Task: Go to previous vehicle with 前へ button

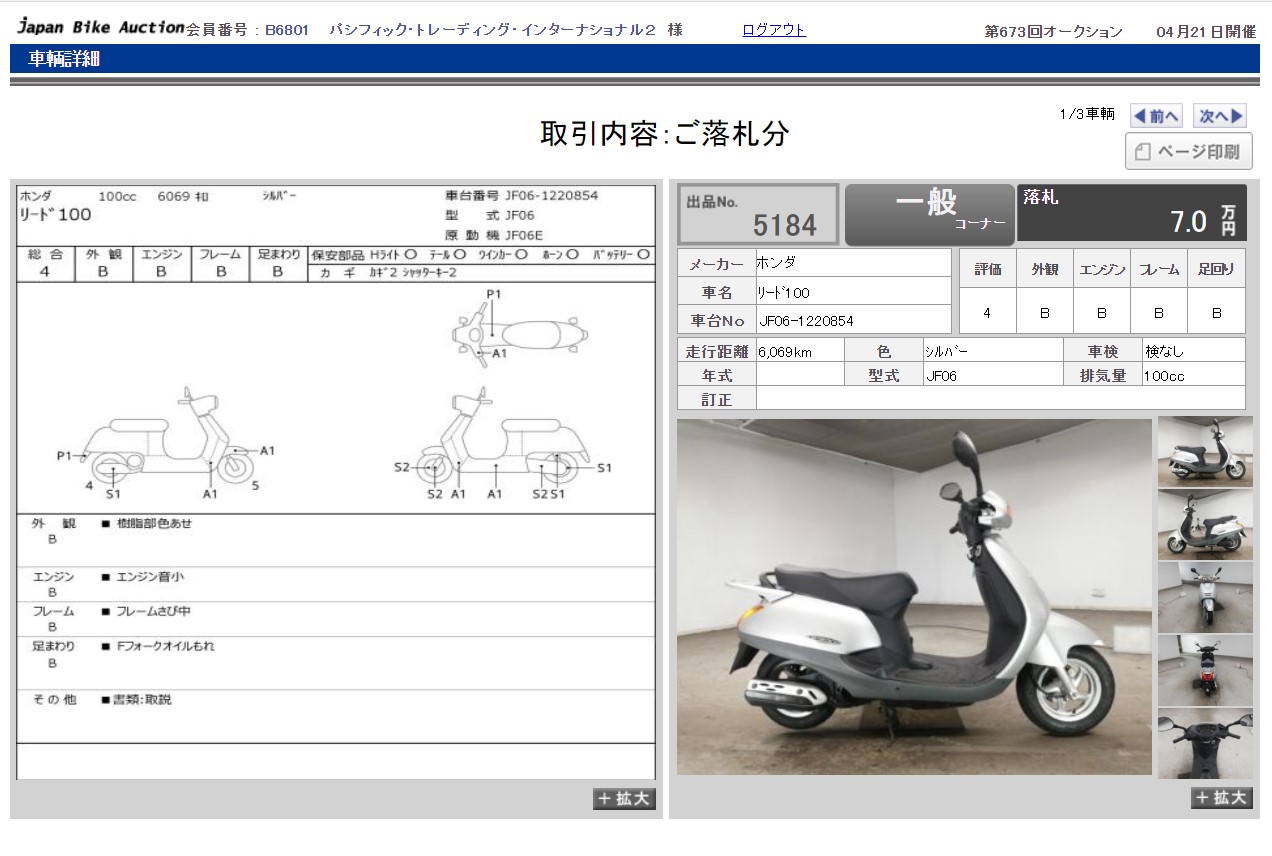Action: coord(1156,116)
